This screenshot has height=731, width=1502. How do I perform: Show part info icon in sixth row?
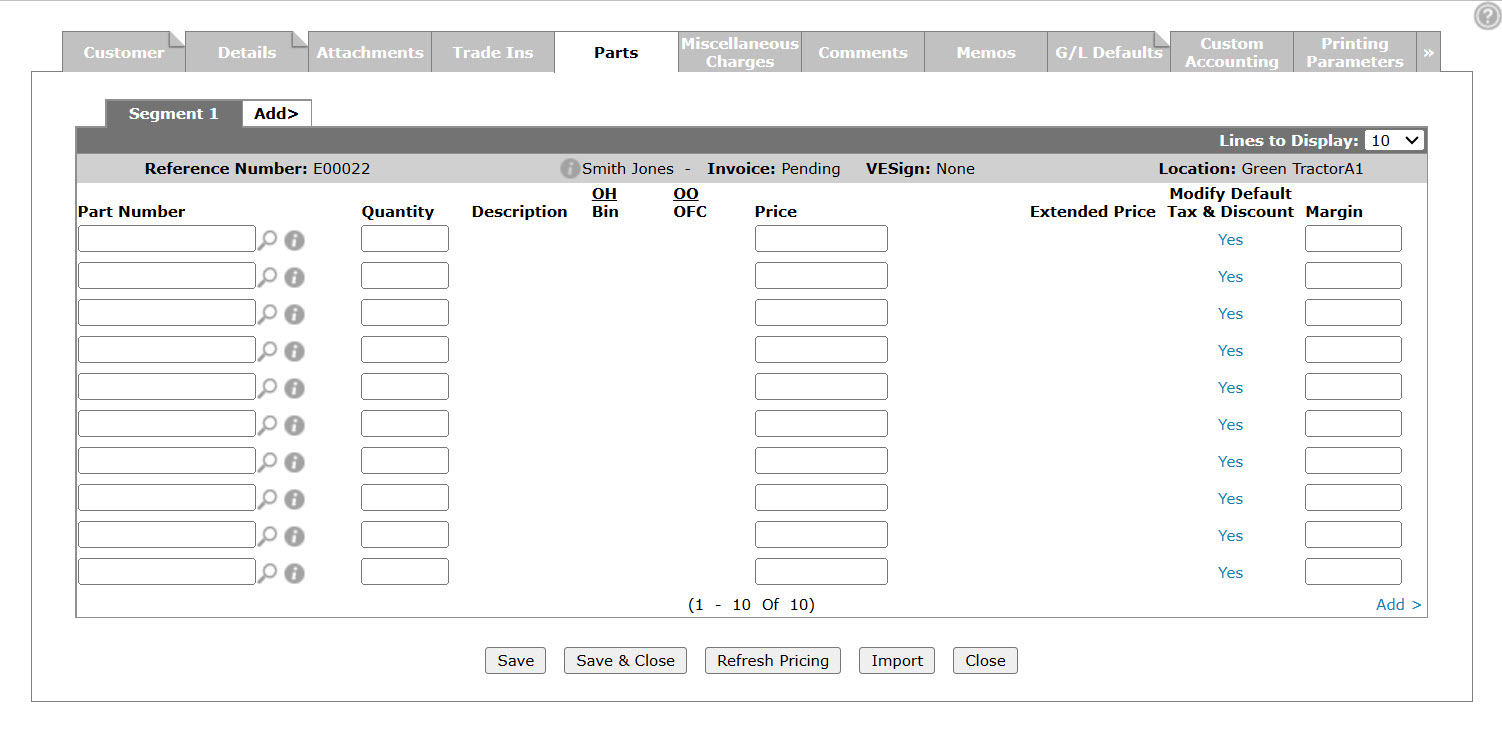294,425
